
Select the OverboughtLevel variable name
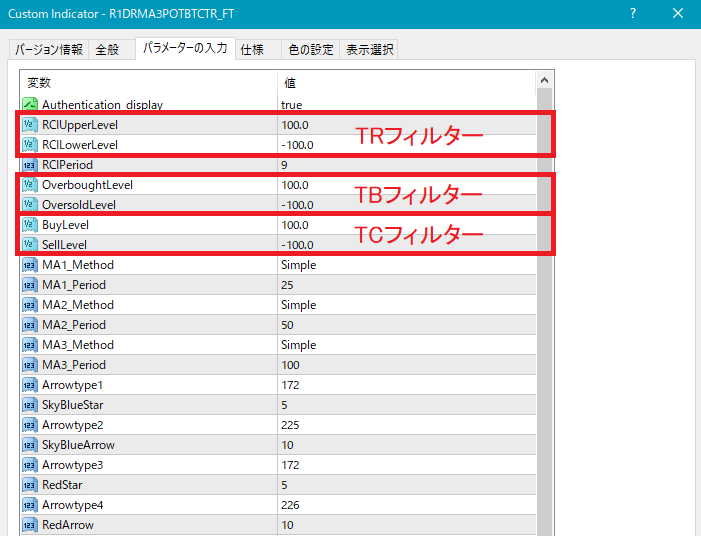coord(87,185)
